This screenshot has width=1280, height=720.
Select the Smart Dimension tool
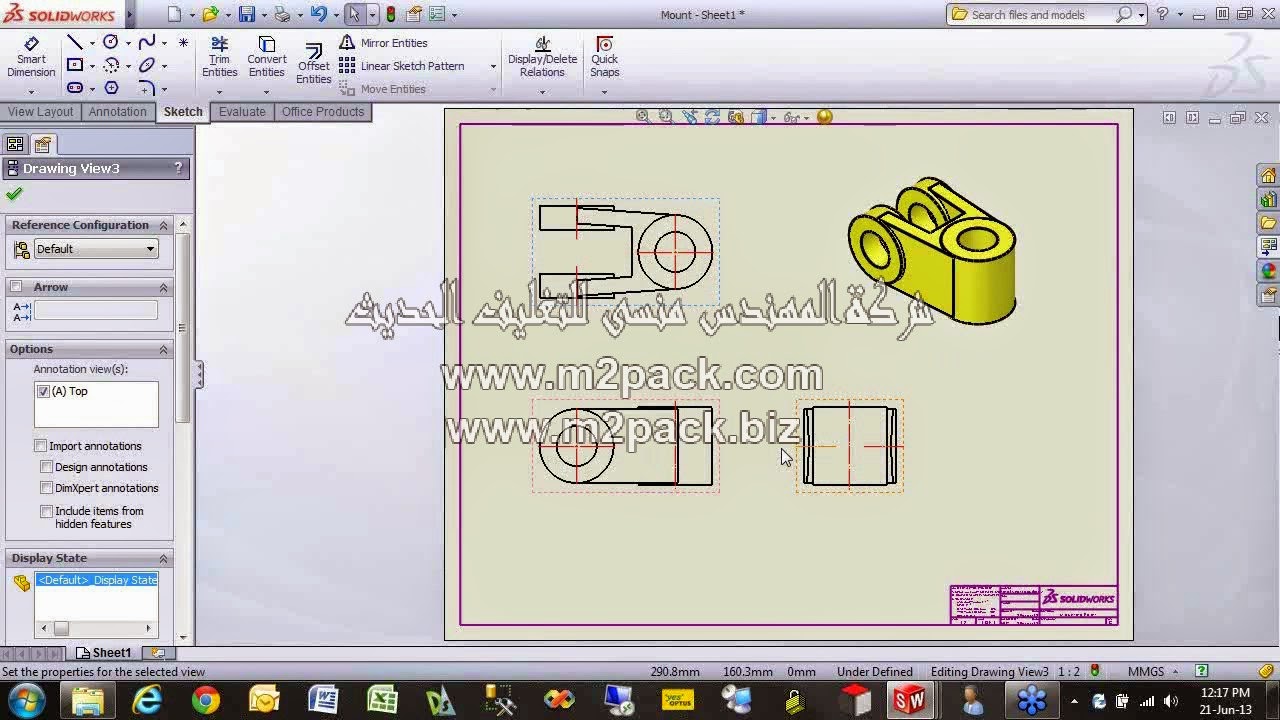(31, 57)
